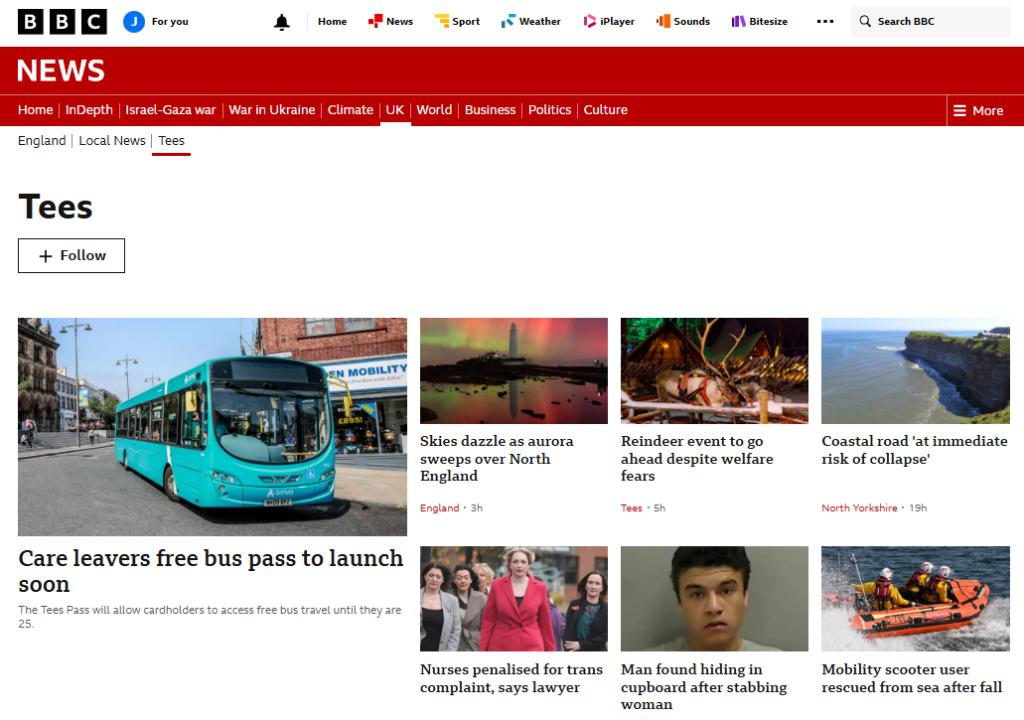Go to BBC Sport in top navigation
Screen dimensions: 1024x720
(x=457, y=22)
